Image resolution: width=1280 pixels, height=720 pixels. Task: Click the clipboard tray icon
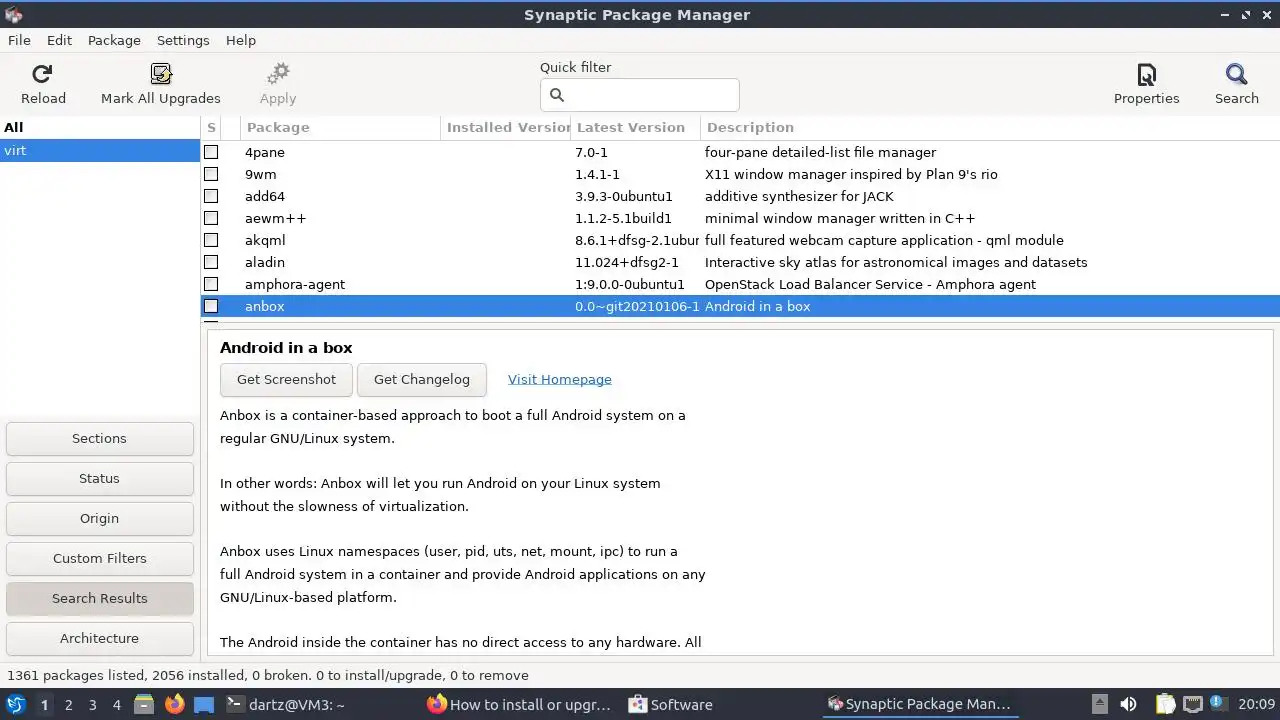coord(1166,704)
